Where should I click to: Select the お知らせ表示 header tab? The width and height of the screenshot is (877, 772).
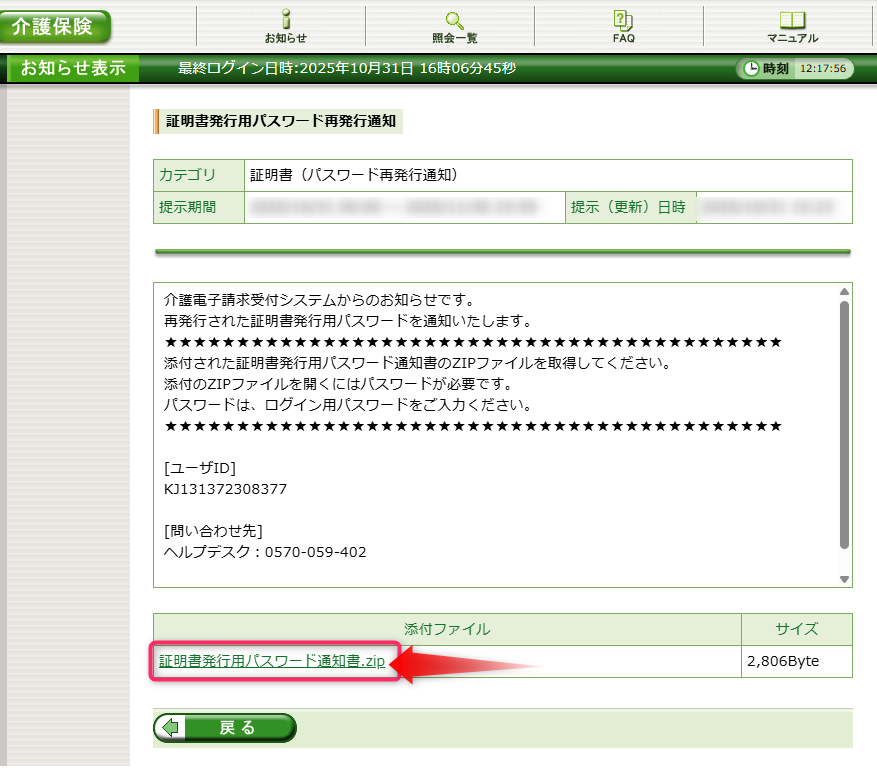pyautogui.click(x=72, y=69)
